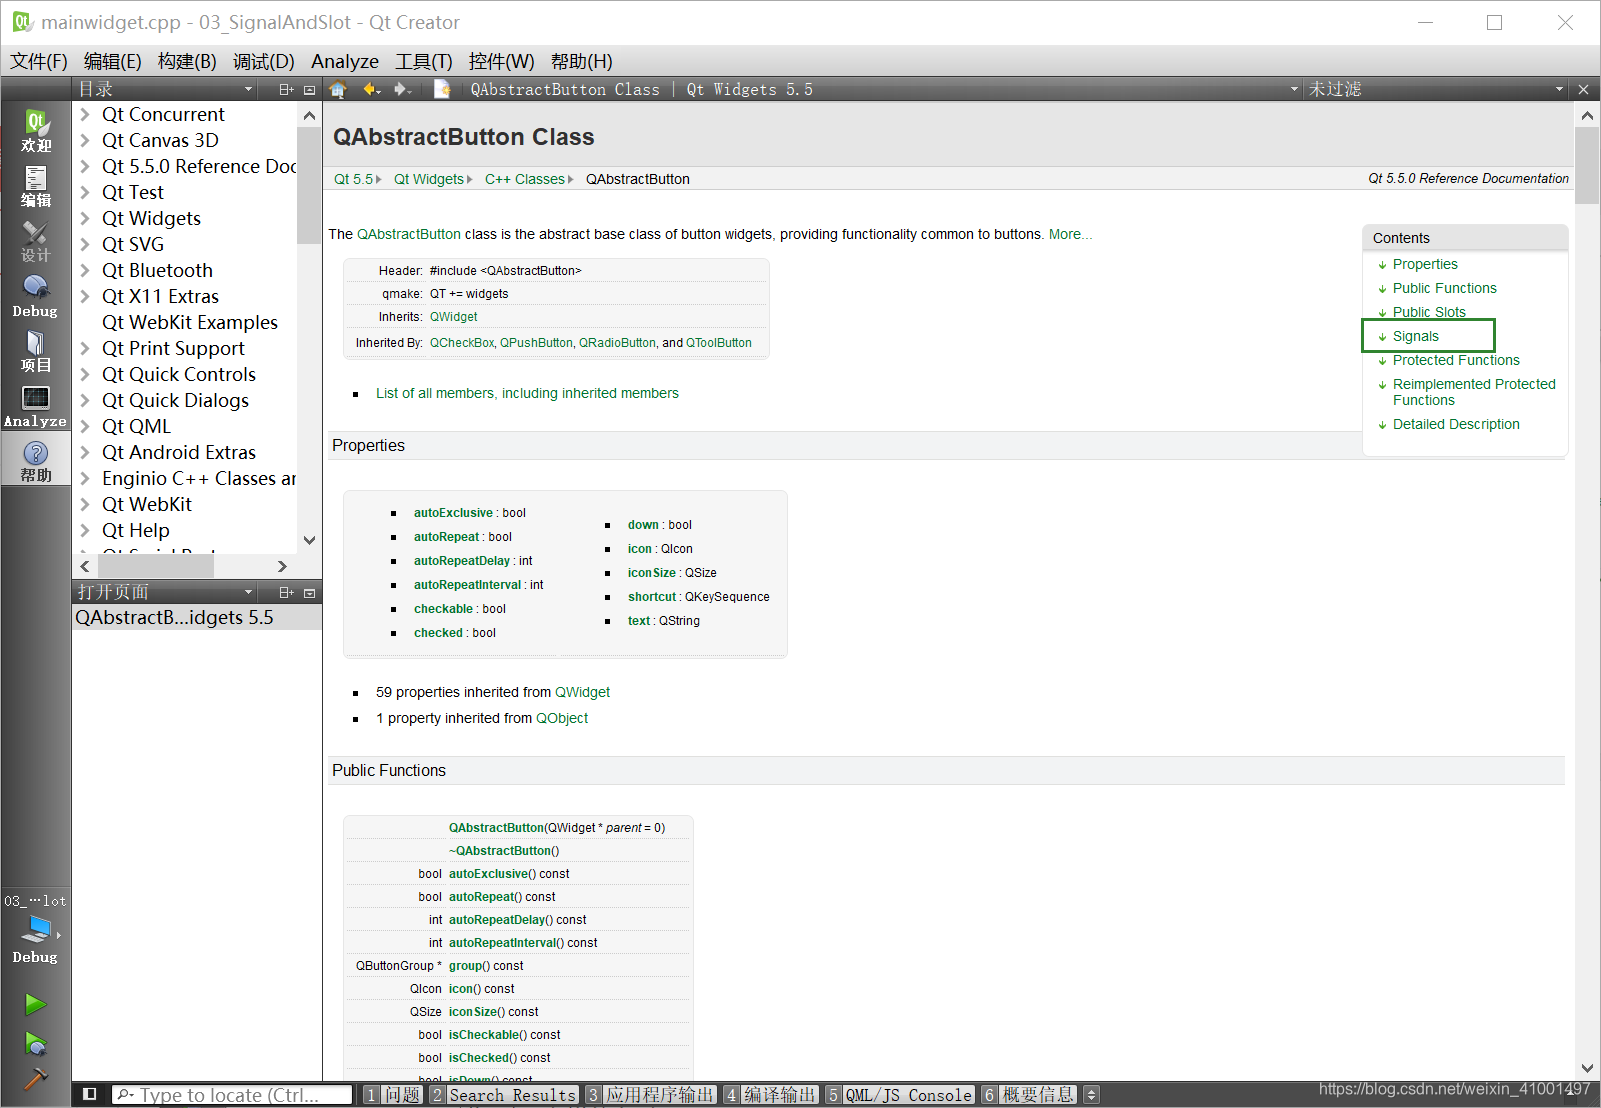Switch to Edit (编辑) mode
Viewport: 1601px width, 1108px height.
pyautogui.click(x=36, y=186)
